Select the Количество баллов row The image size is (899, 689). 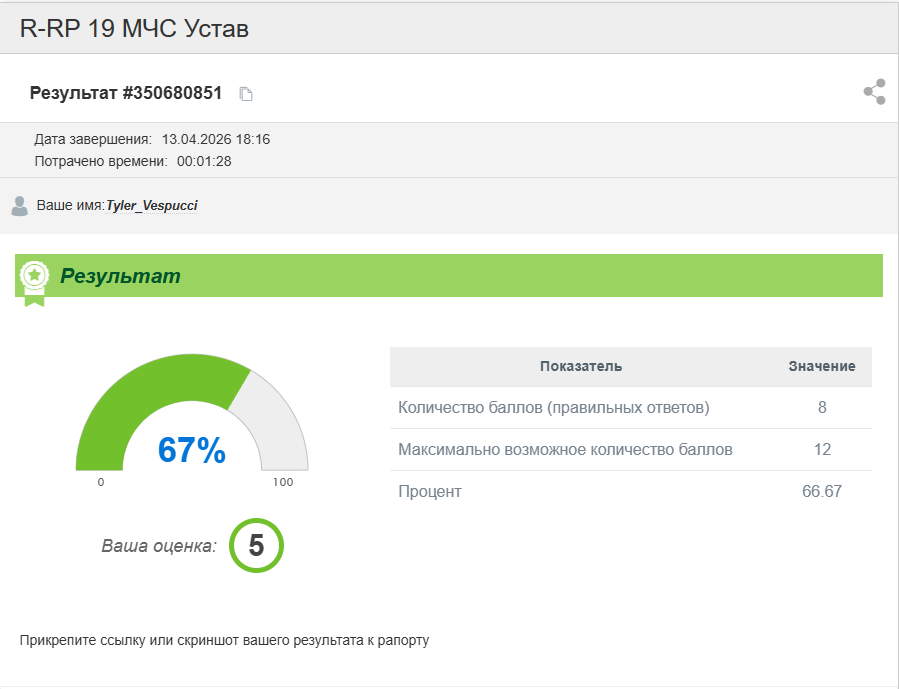pyautogui.click(x=553, y=408)
